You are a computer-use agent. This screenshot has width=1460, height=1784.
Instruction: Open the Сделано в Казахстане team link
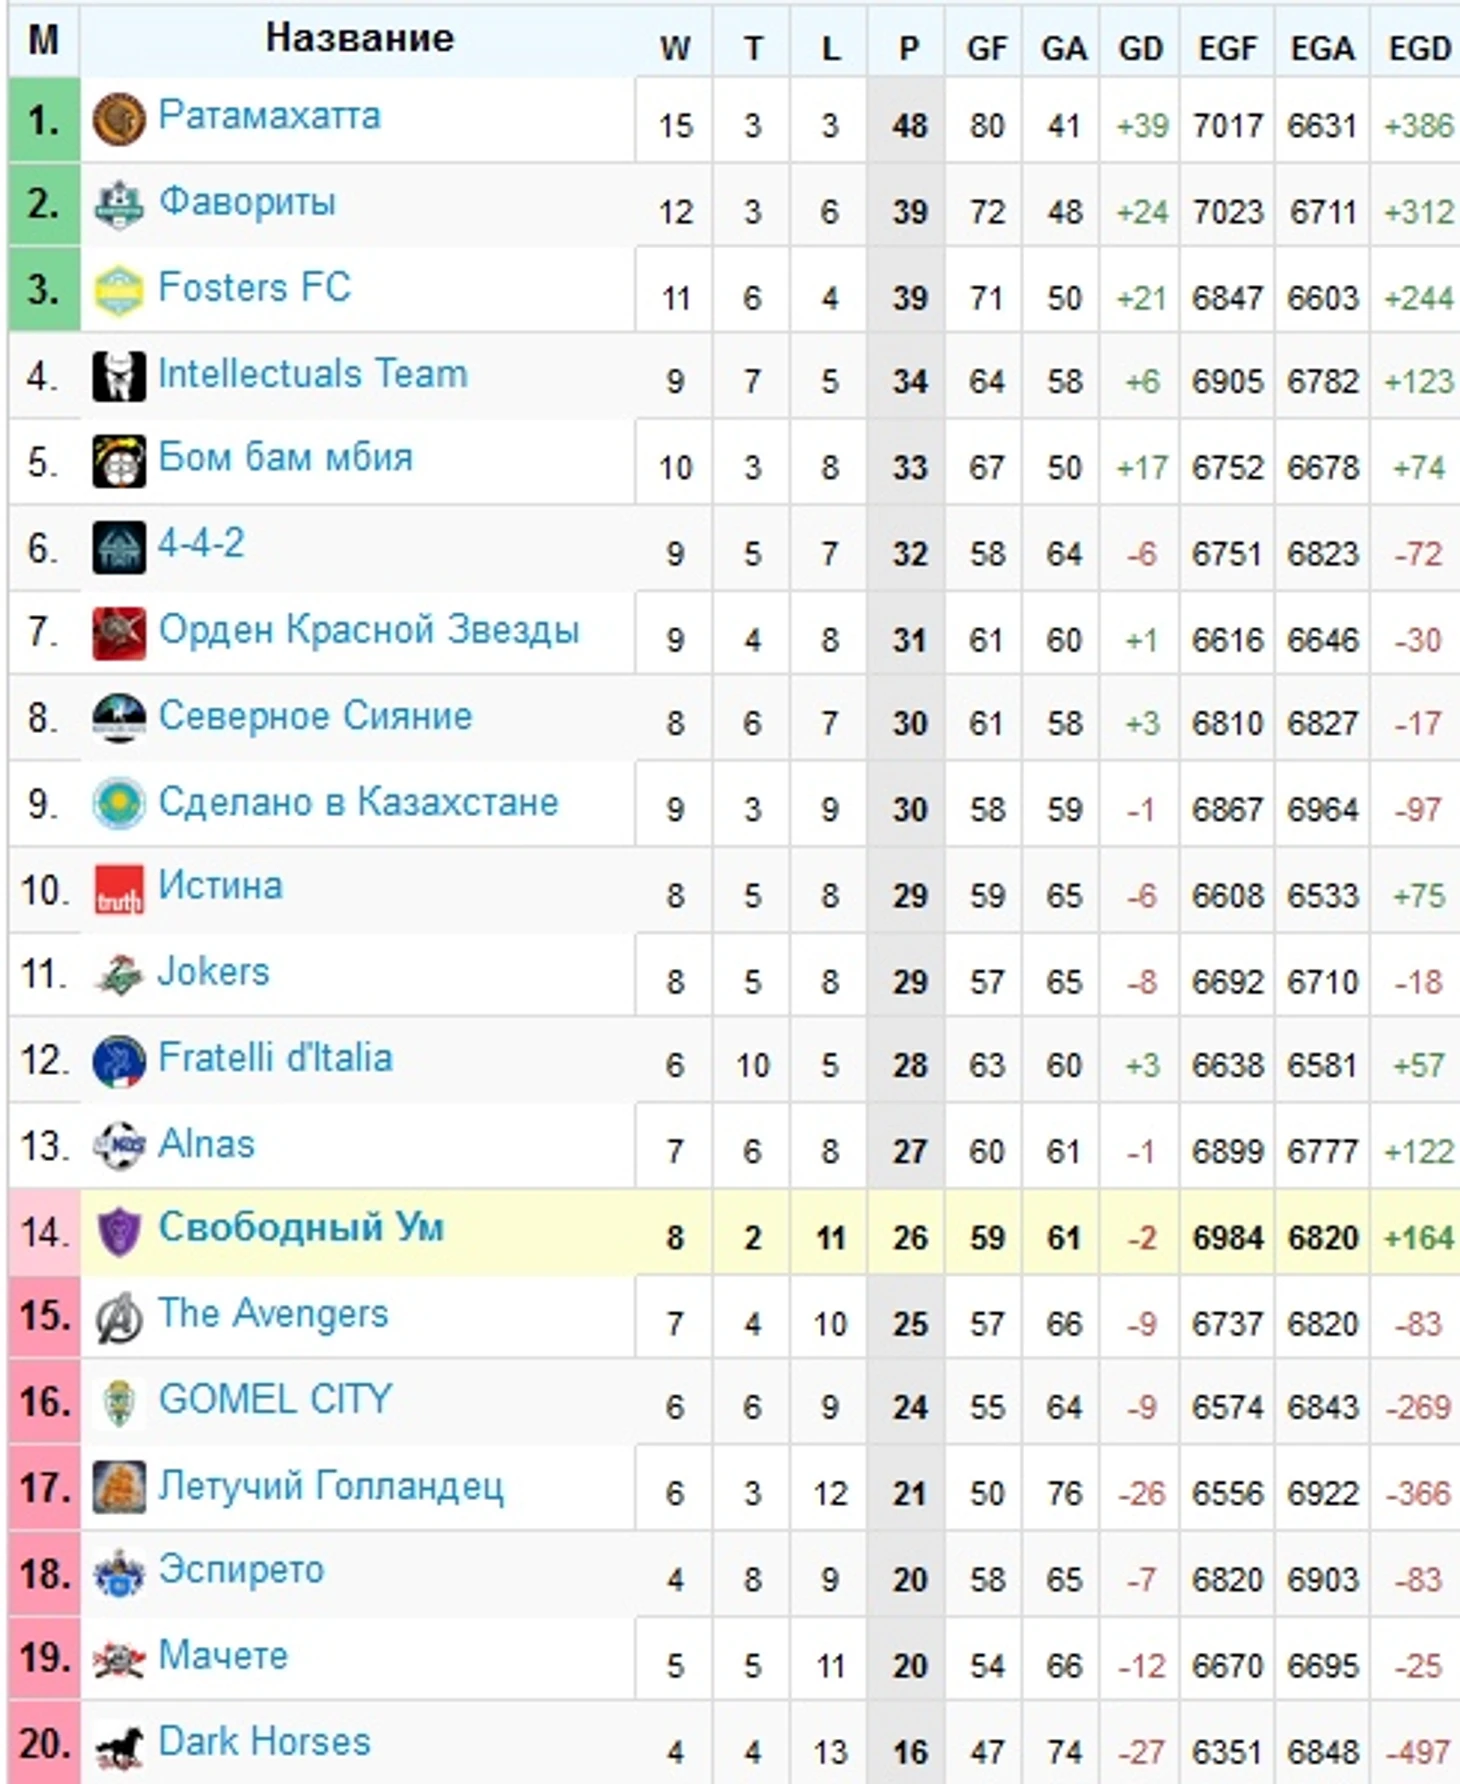[358, 802]
